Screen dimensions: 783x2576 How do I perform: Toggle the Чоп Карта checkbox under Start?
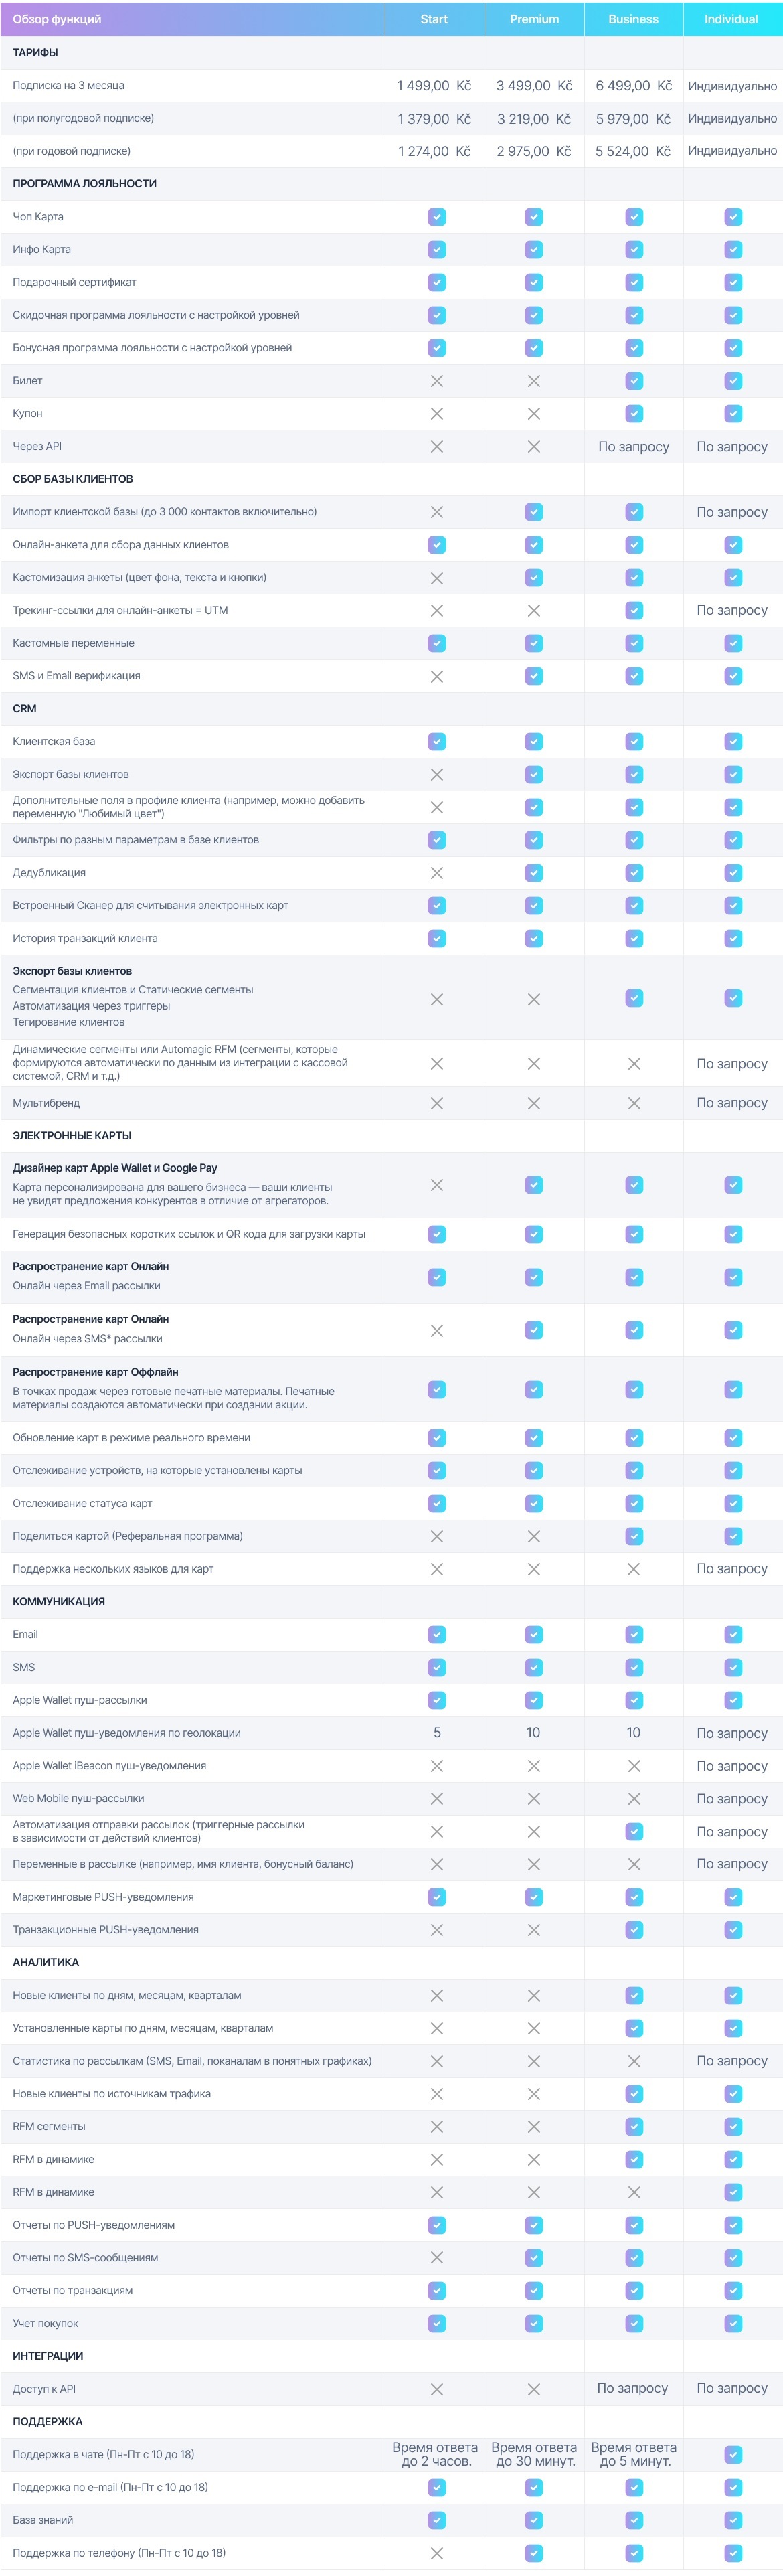436,217
